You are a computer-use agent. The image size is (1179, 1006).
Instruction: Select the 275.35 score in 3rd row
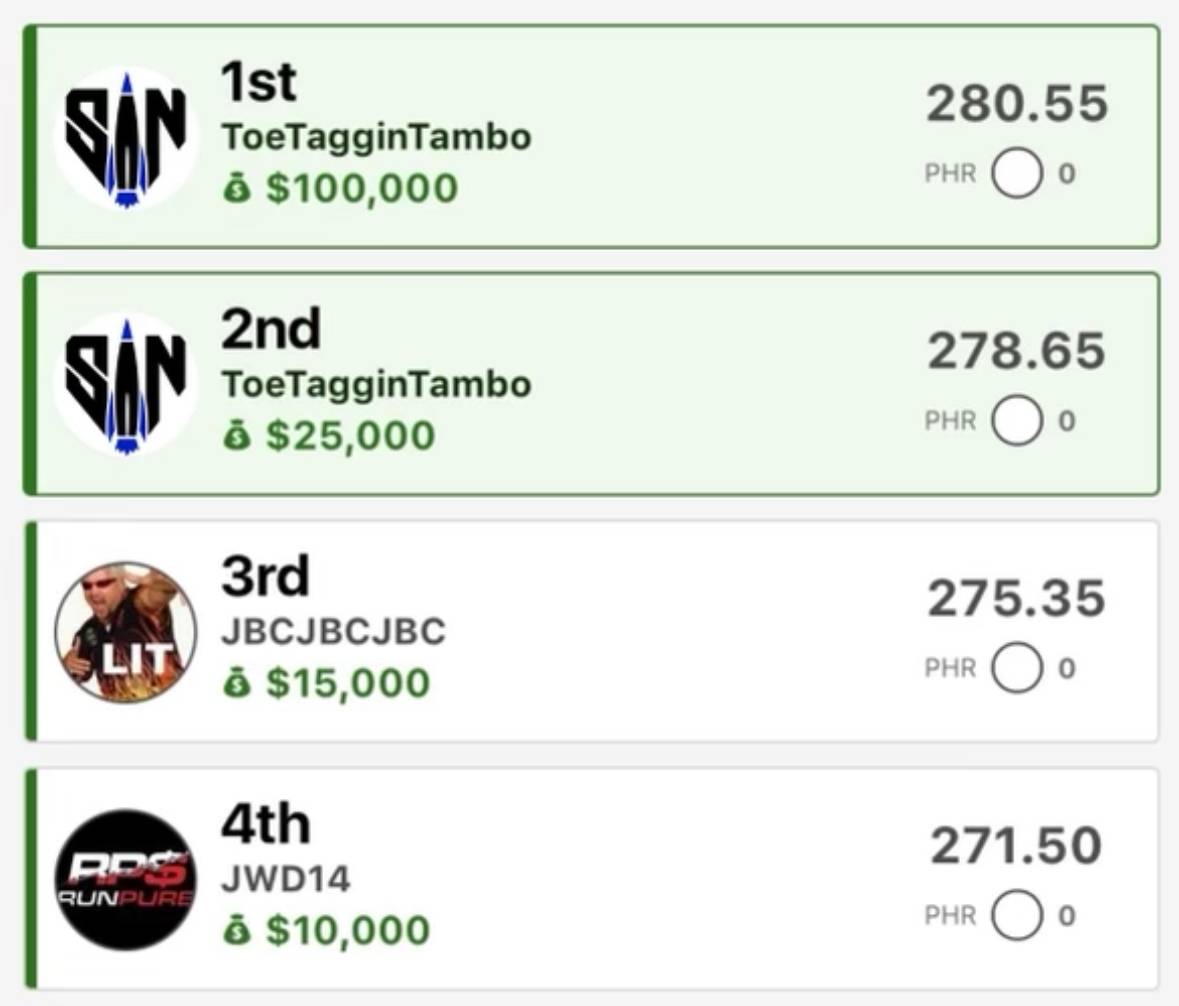[1017, 598]
